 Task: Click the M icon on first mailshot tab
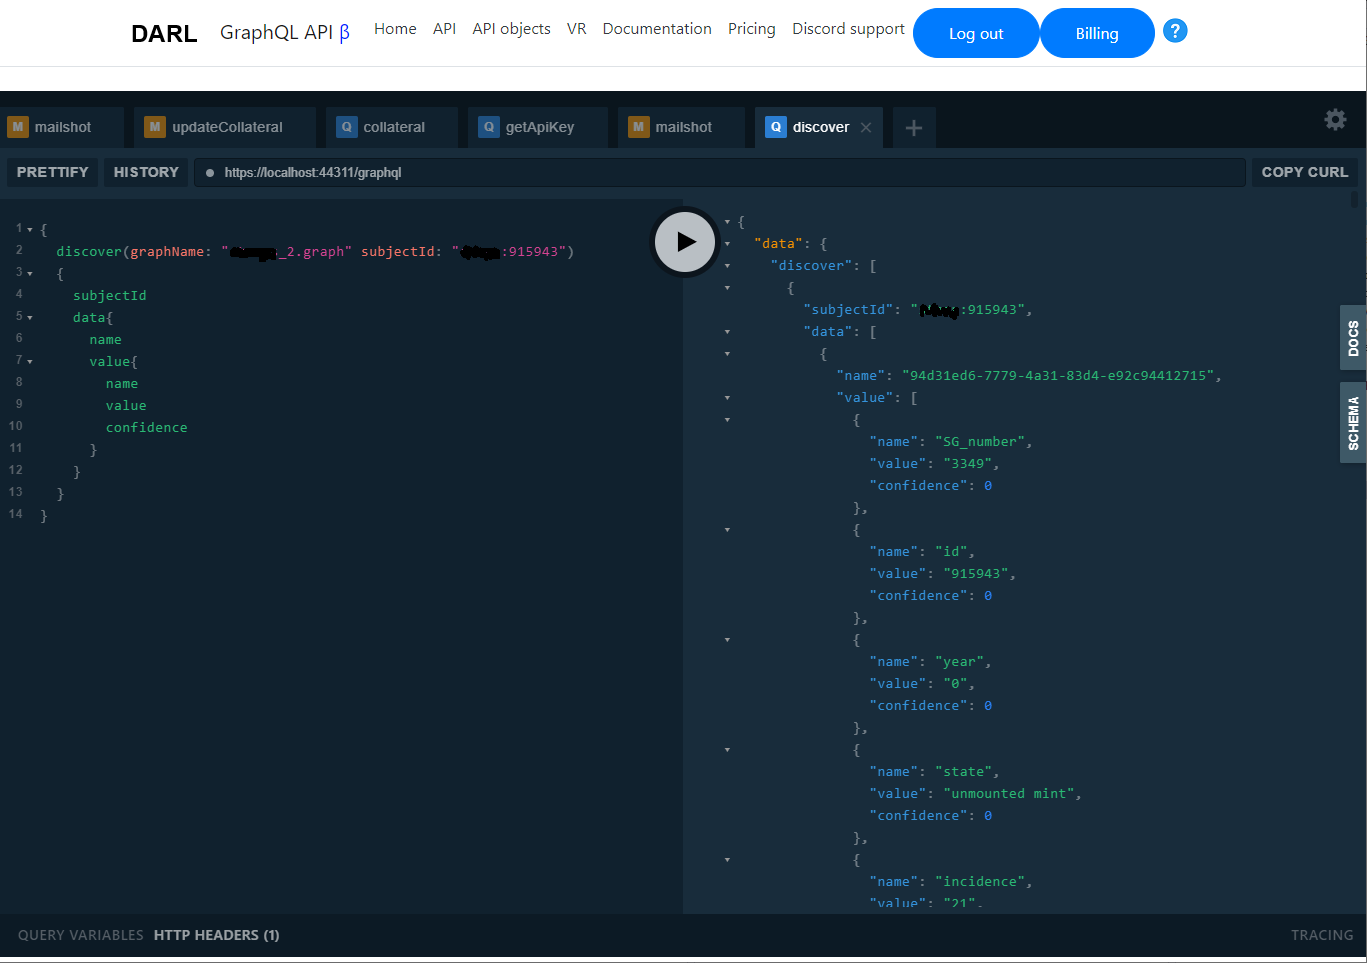(18, 127)
